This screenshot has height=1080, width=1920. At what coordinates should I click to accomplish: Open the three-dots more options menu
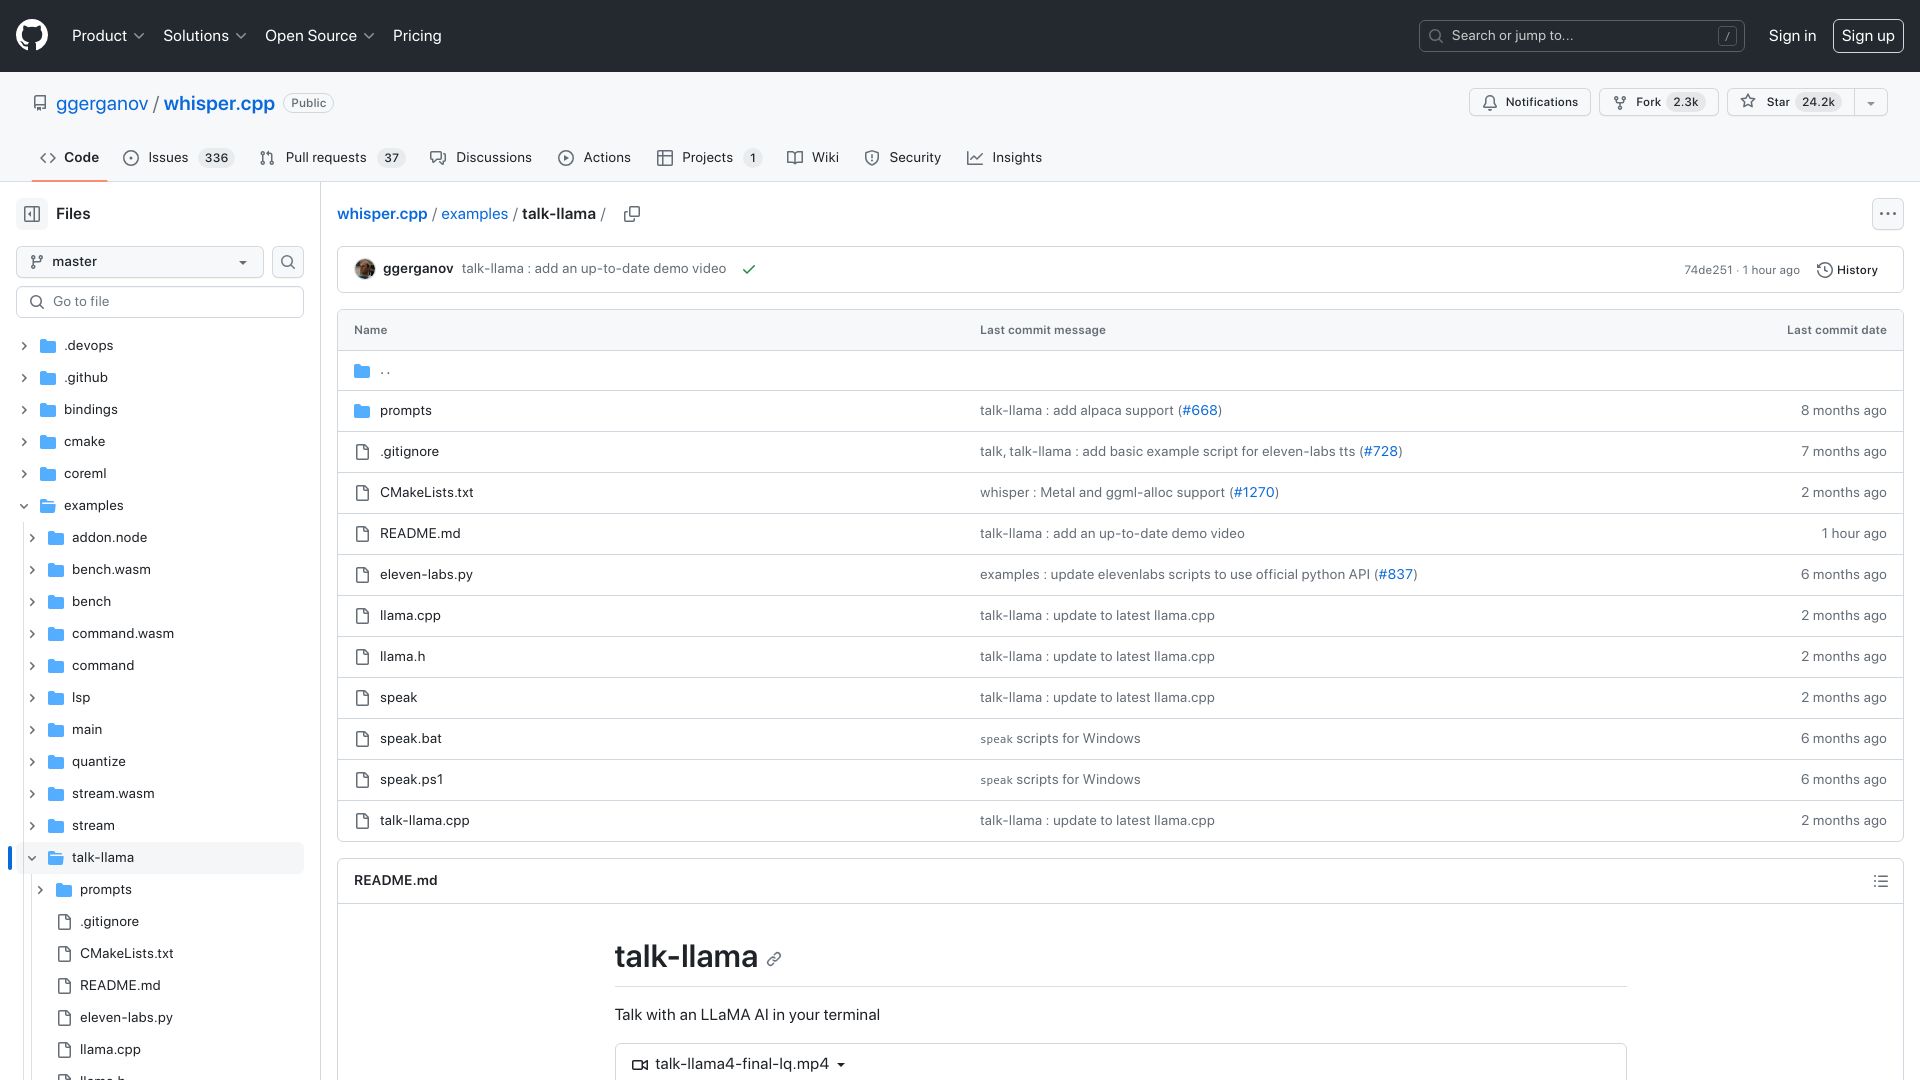coord(1887,214)
